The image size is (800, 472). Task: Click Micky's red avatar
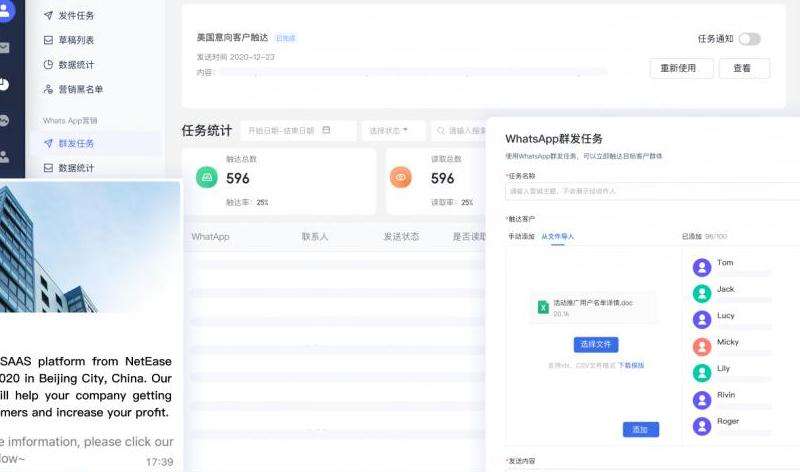click(x=702, y=346)
